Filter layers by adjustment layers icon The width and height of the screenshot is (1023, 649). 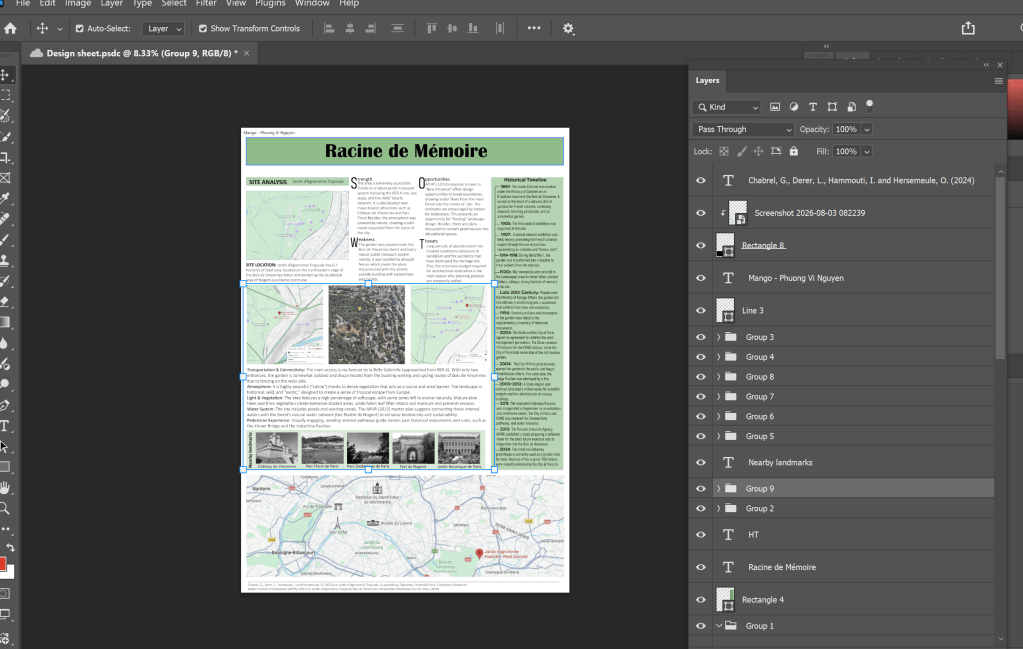click(794, 107)
